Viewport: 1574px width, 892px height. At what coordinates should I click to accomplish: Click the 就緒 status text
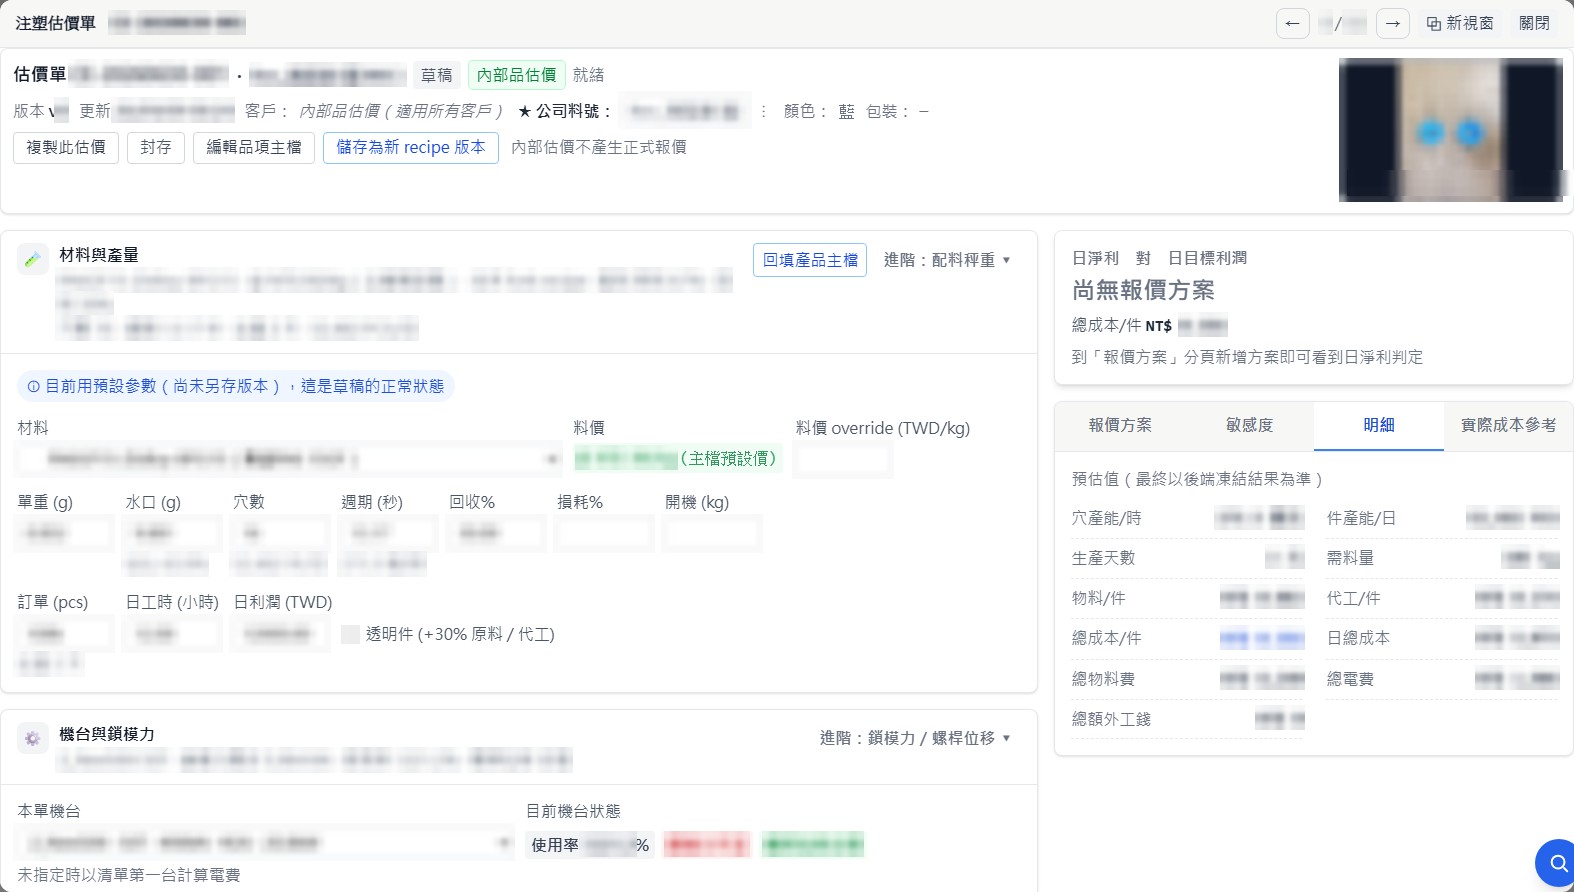click(588, 75)
